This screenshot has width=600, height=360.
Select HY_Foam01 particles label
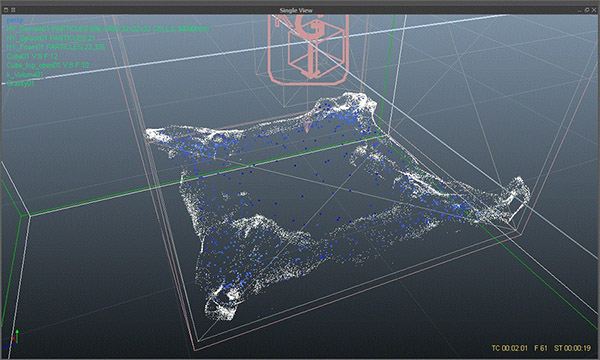56,47
